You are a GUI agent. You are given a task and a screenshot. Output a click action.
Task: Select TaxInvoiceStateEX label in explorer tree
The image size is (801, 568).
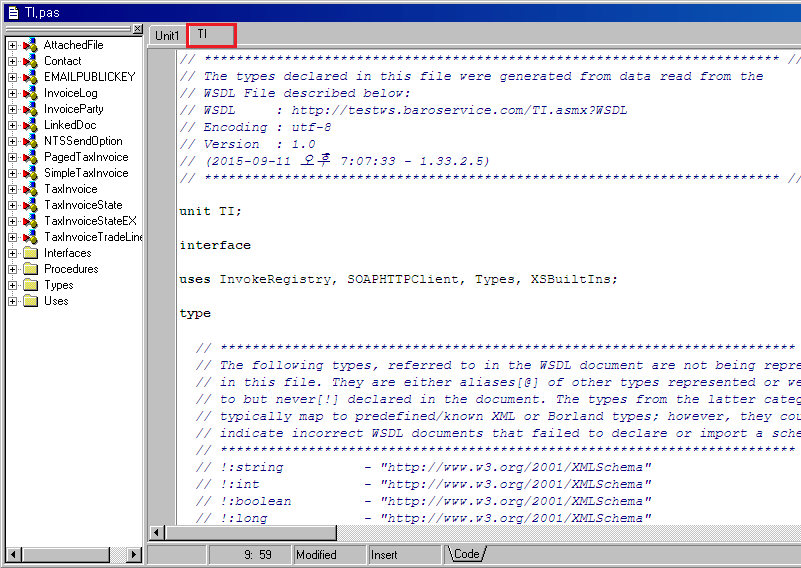(x=90, y=221)
